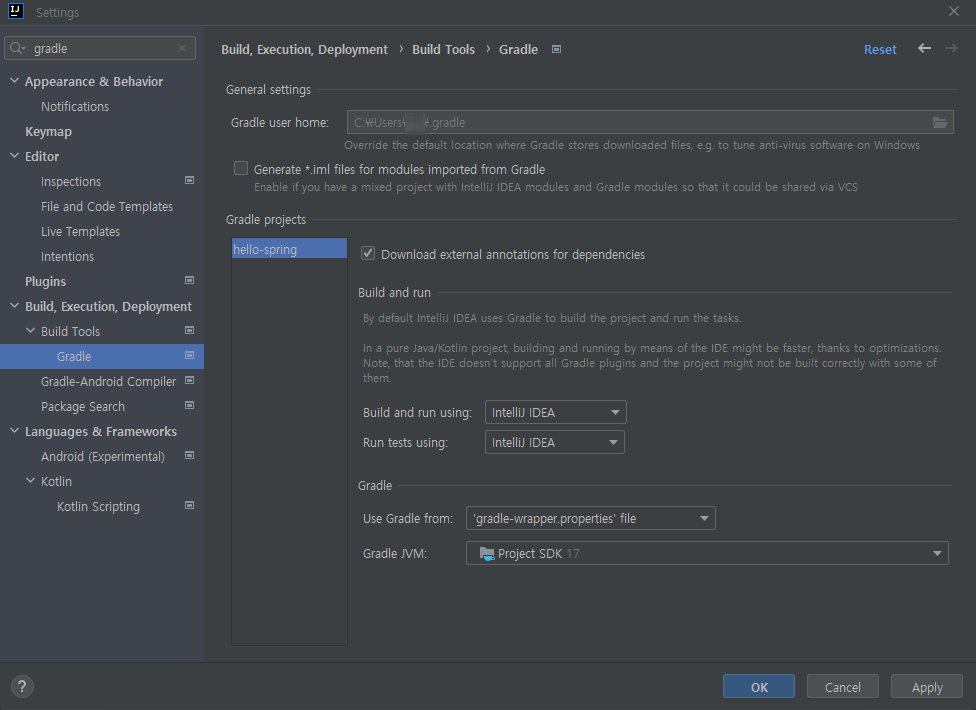Open Run tests using dropdown
Image resolution: width=976 pixels, height=710 pixels.
pyautogui.click(x=555, y=442)
